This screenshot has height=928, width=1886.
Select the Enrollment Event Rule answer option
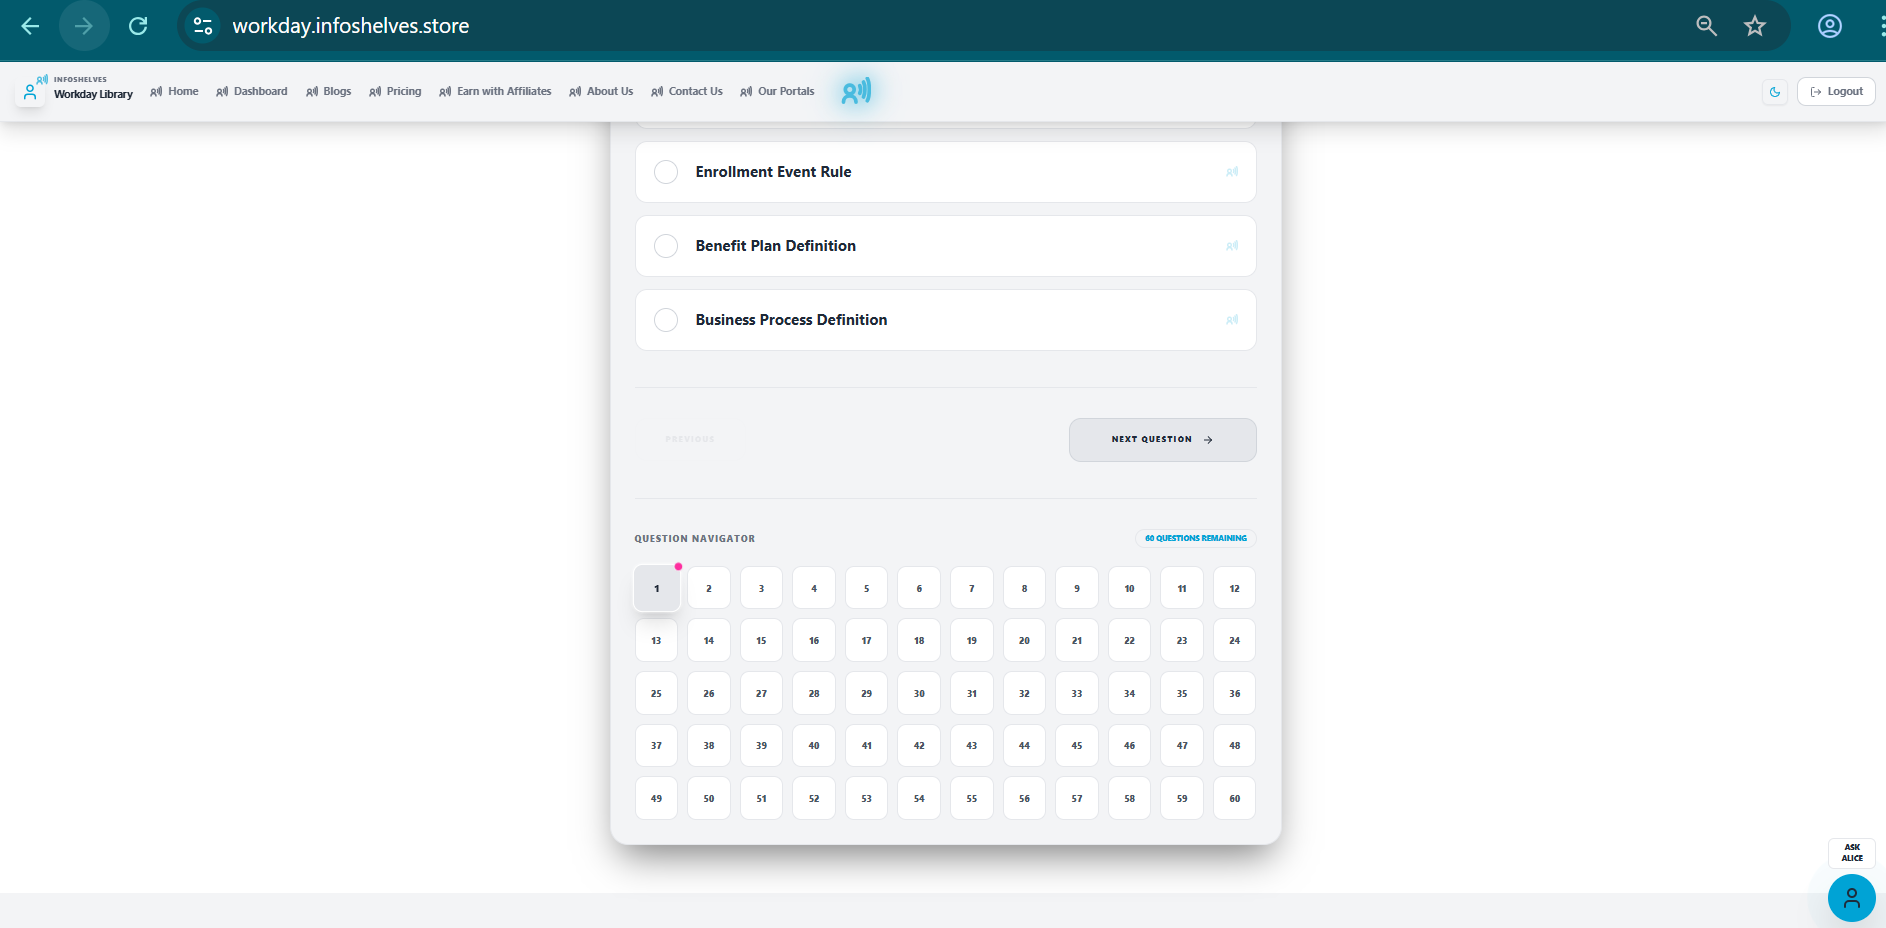click(665, 171)
